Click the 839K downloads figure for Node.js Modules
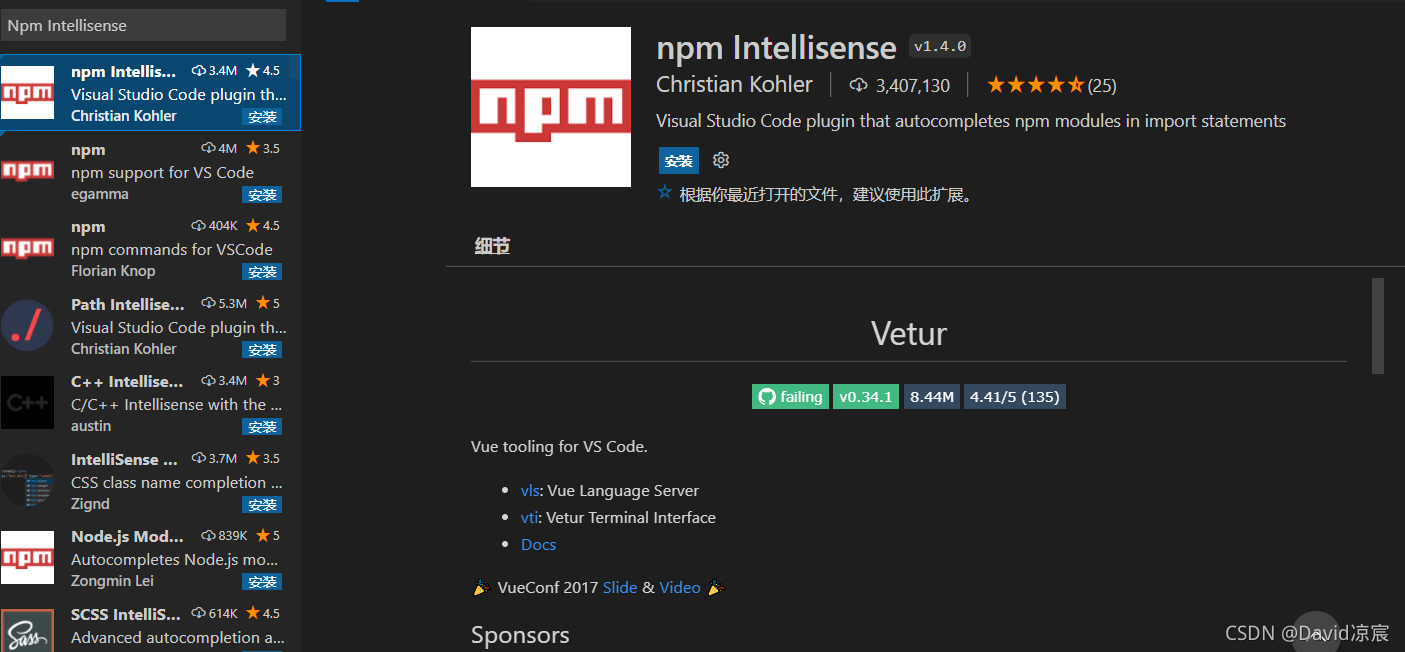The height and width of the screenshot is (652, 1405). 232,536
